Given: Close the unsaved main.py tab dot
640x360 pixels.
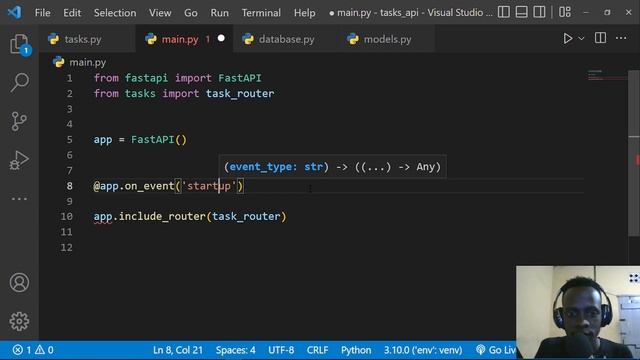Looking at the screenshot, I should pos(221,38).
